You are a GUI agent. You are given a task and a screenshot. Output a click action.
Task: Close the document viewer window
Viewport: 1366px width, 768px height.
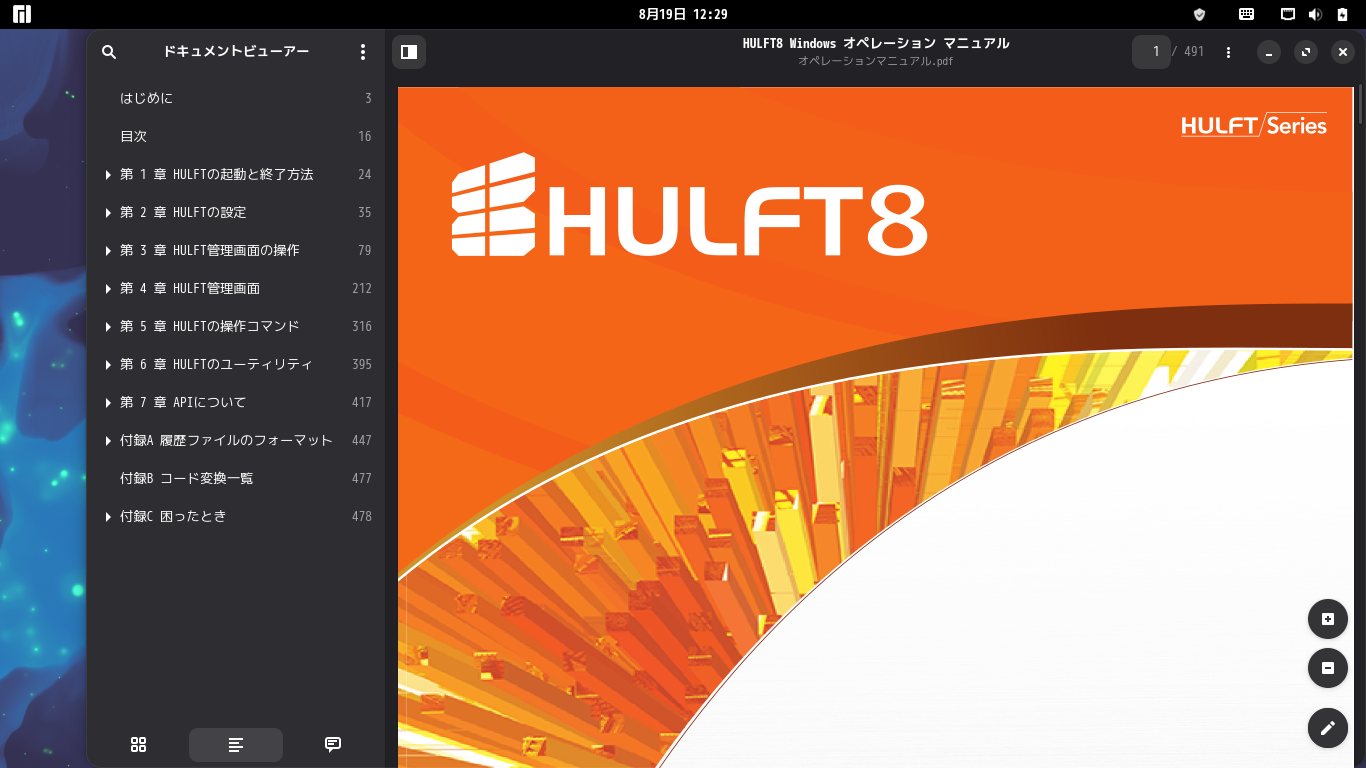(x=1343, y=52)
